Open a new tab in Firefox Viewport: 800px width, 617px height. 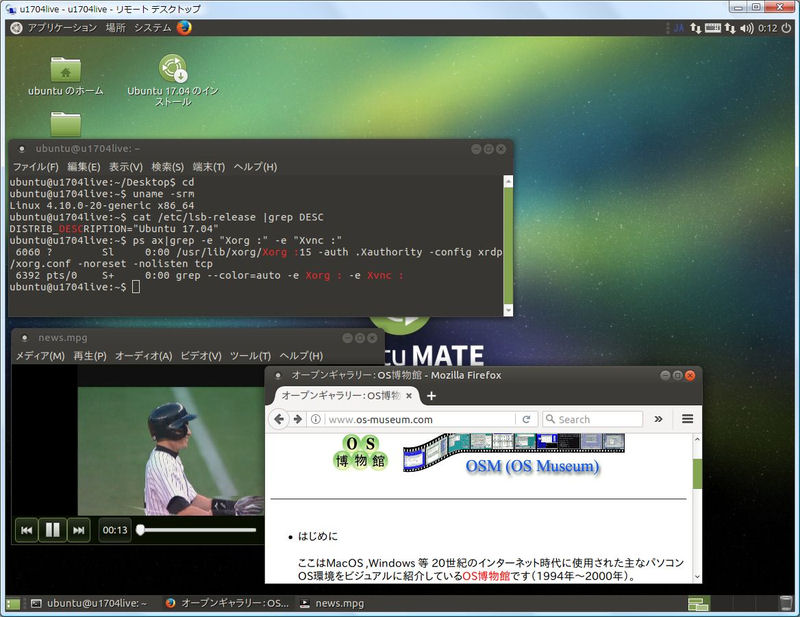(x=431, y=396)
